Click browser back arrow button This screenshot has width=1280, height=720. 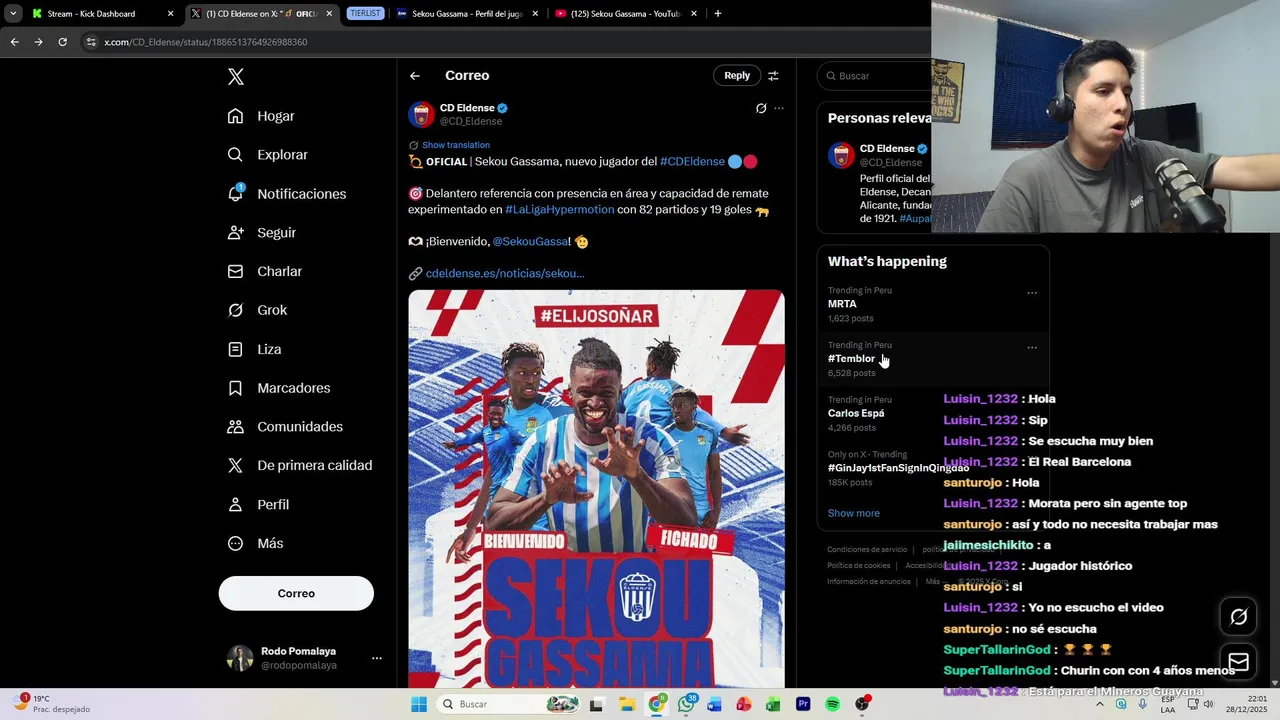coord(14,42)
